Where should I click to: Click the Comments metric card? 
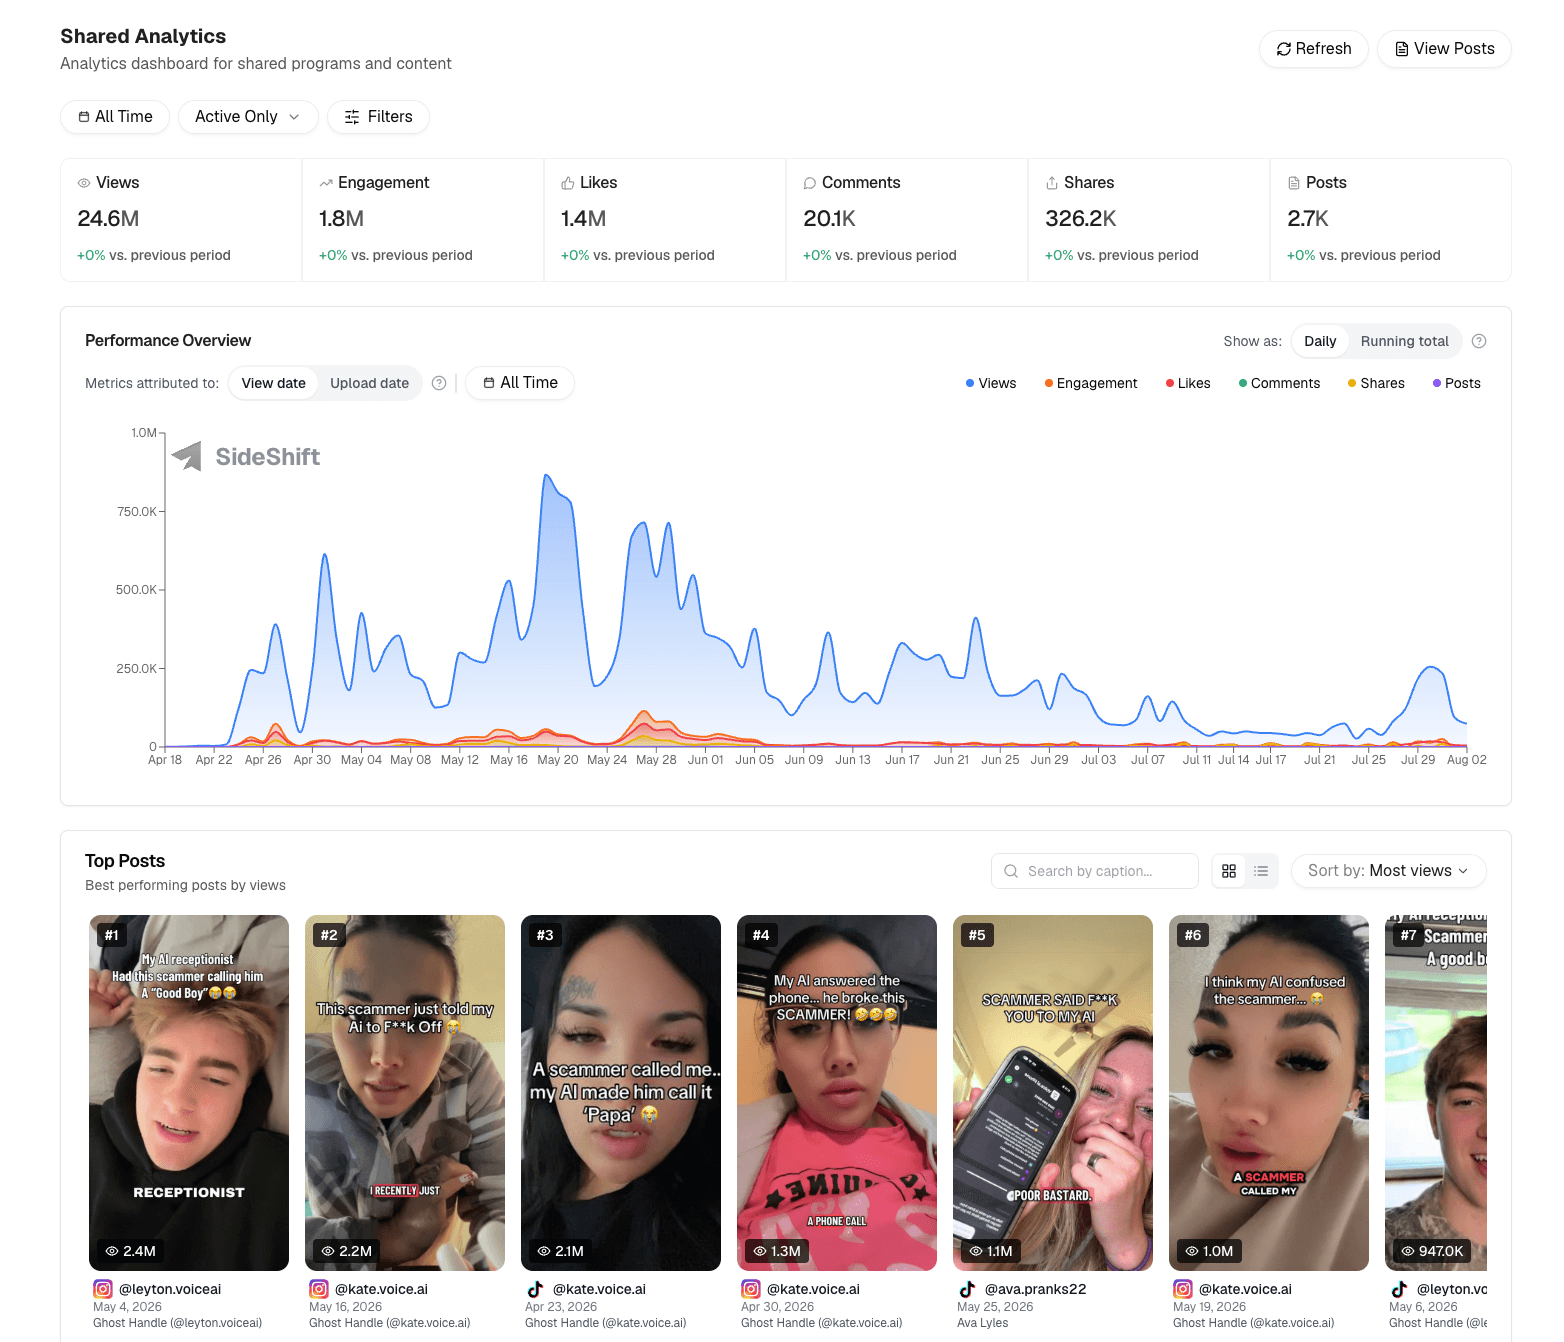click(x=907, y=220)
